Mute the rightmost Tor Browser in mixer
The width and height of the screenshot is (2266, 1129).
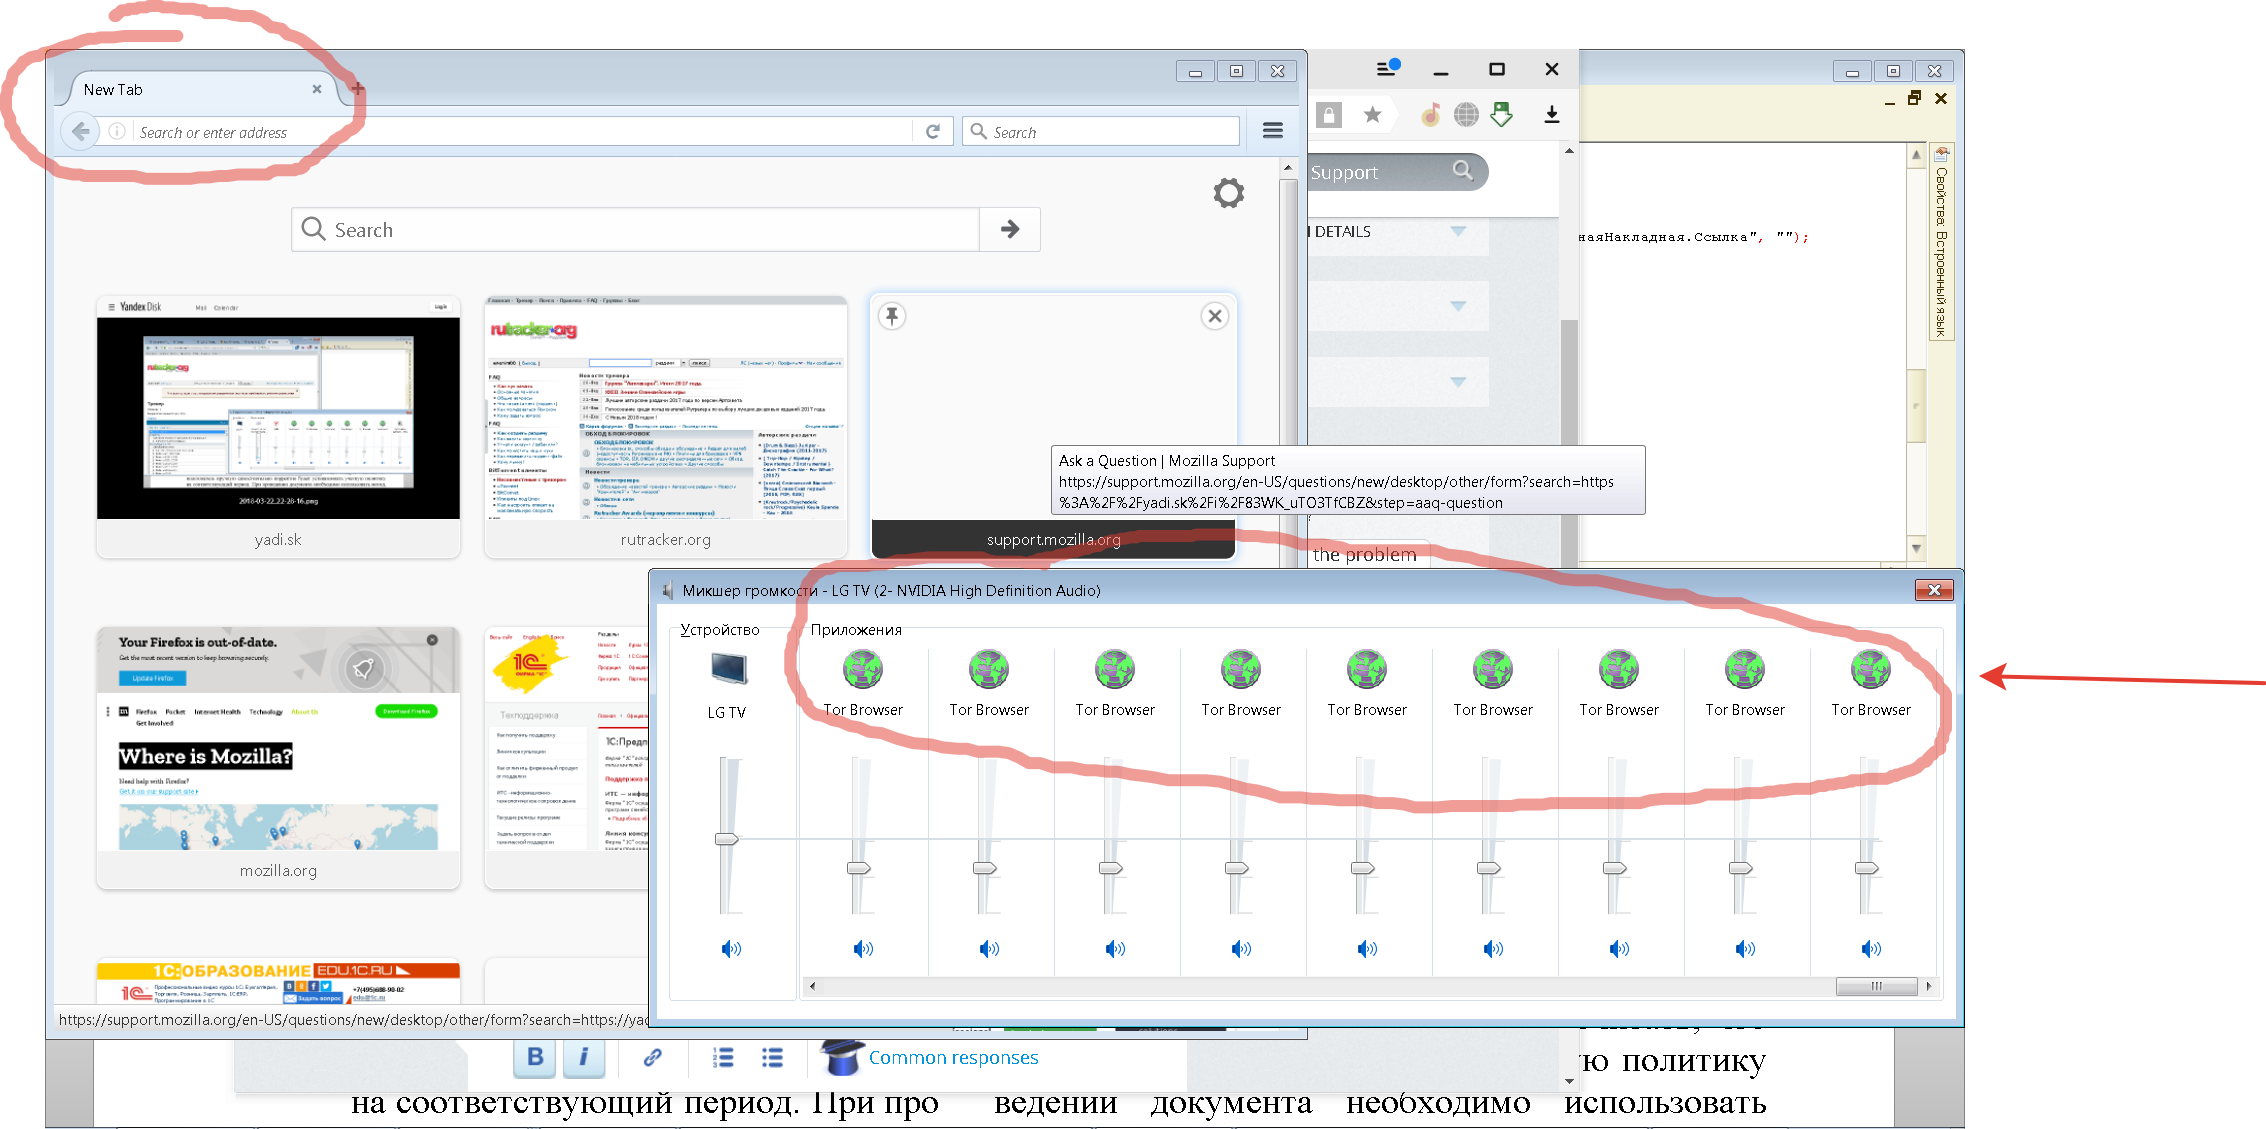(1871, 948)
